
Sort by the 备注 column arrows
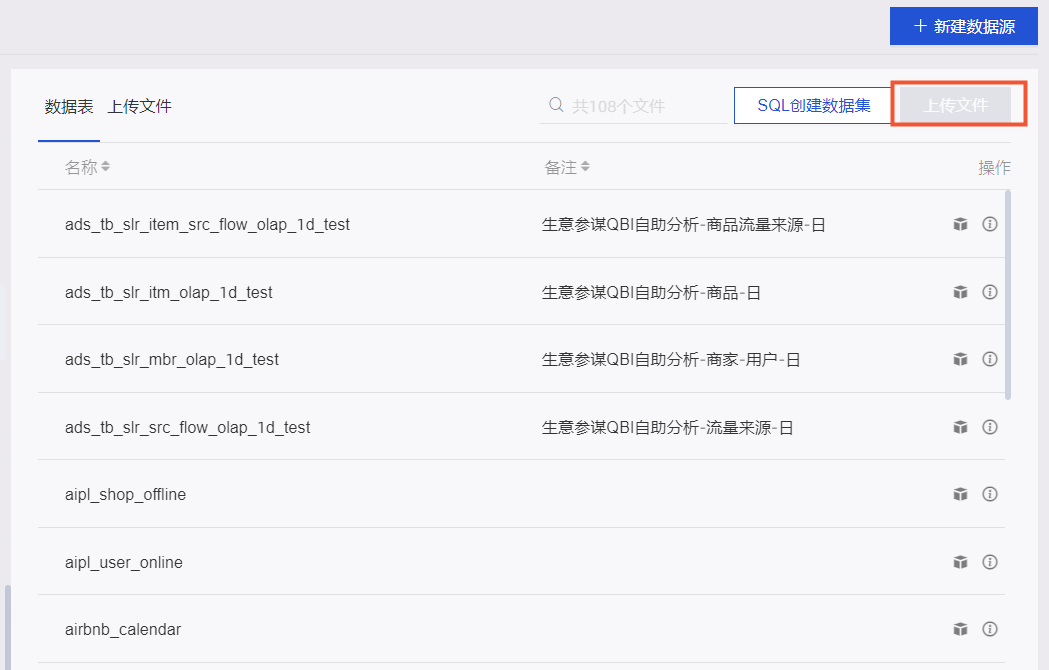(x=585, y=166)
